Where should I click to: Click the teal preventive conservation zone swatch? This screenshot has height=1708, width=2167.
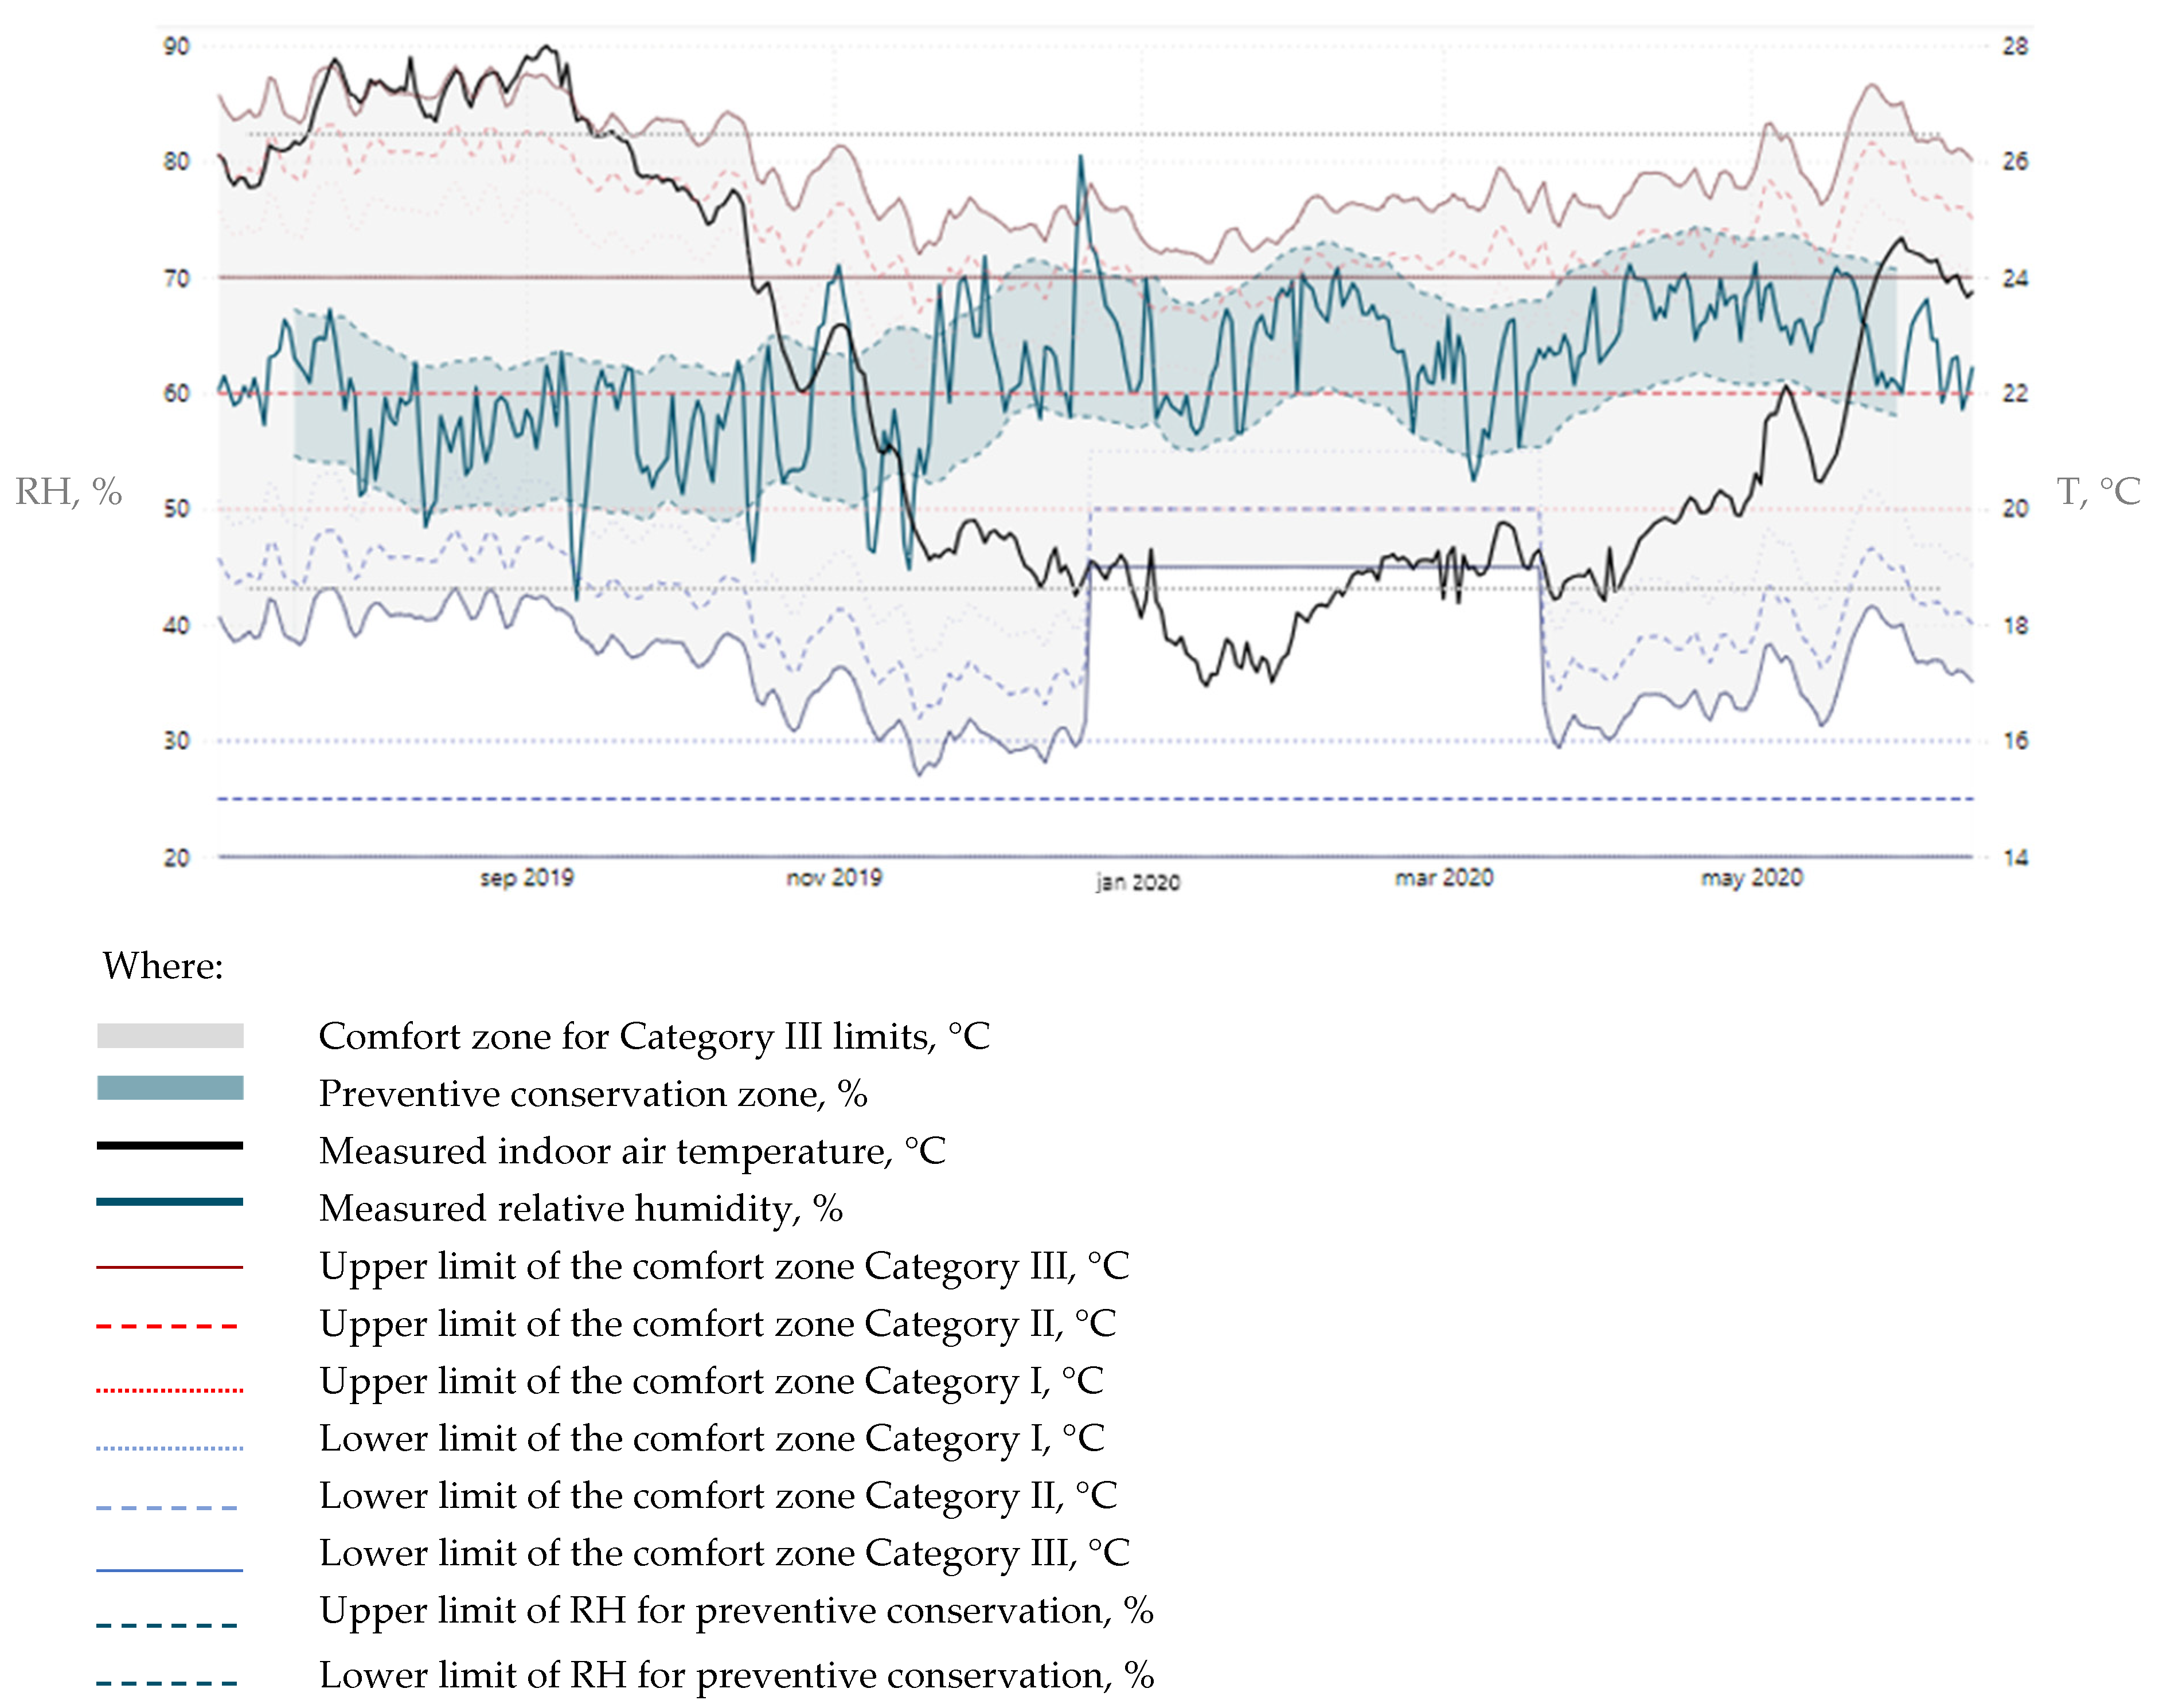tap(170, 1088)
